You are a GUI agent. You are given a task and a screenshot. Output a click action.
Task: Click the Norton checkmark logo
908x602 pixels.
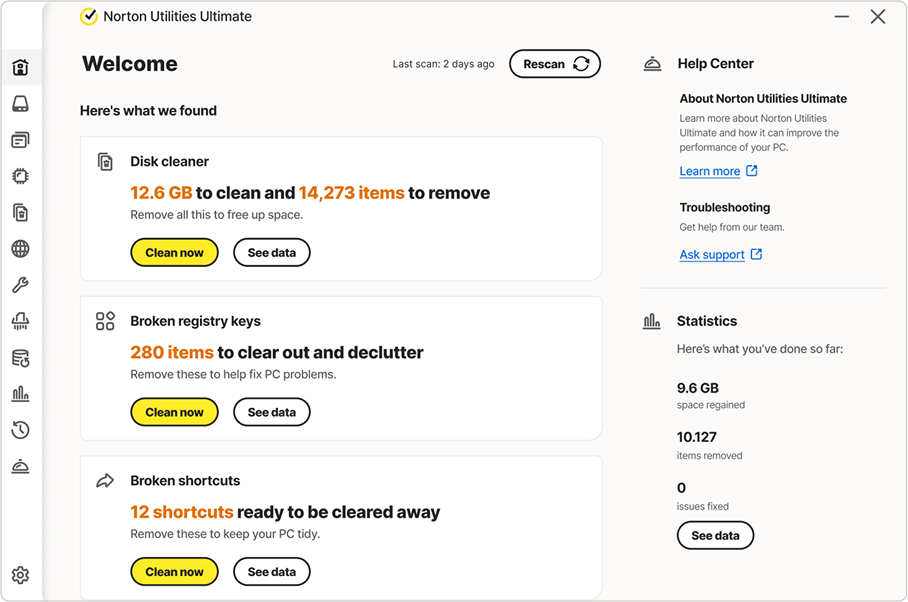tap(89, 16)
